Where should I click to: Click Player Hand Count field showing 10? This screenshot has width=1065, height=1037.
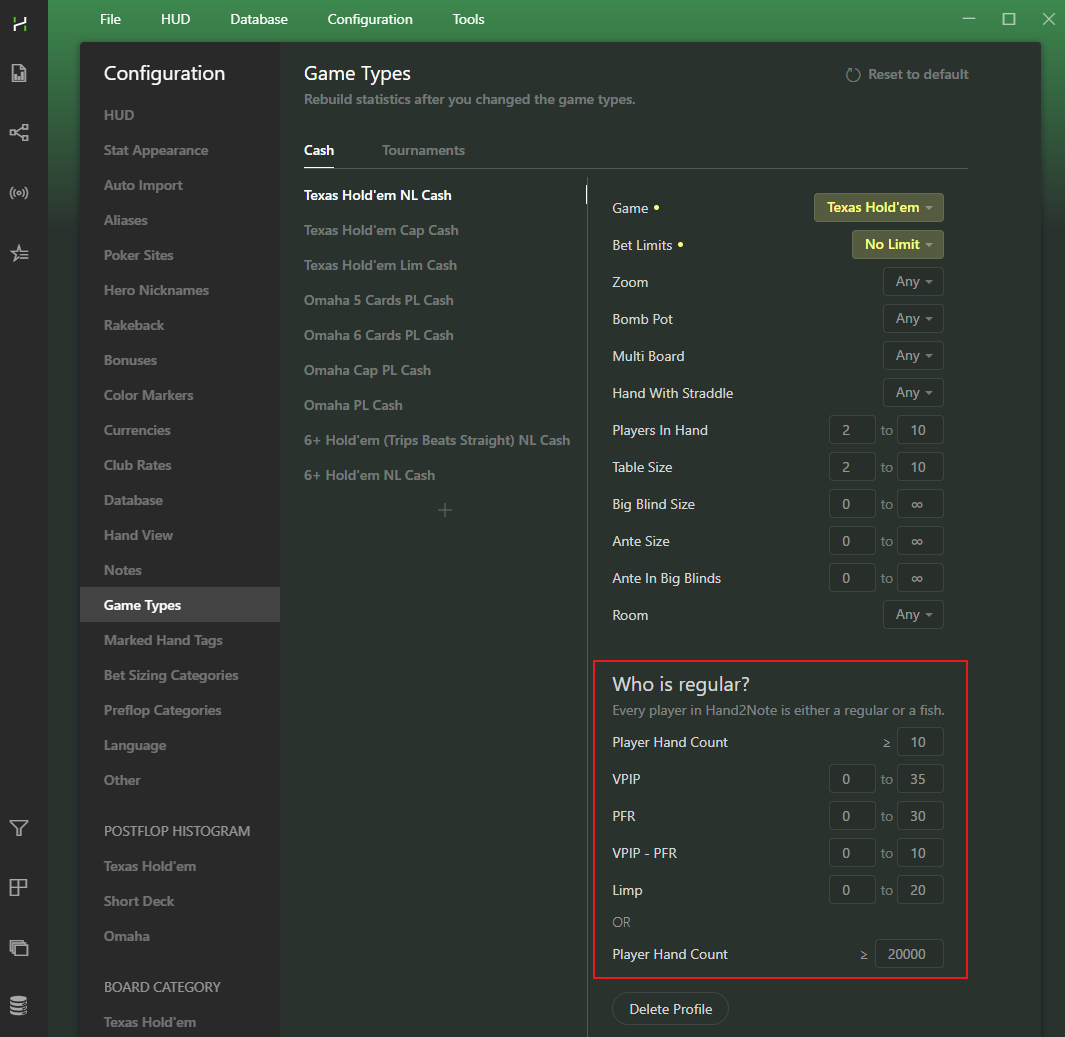point(920,742)
